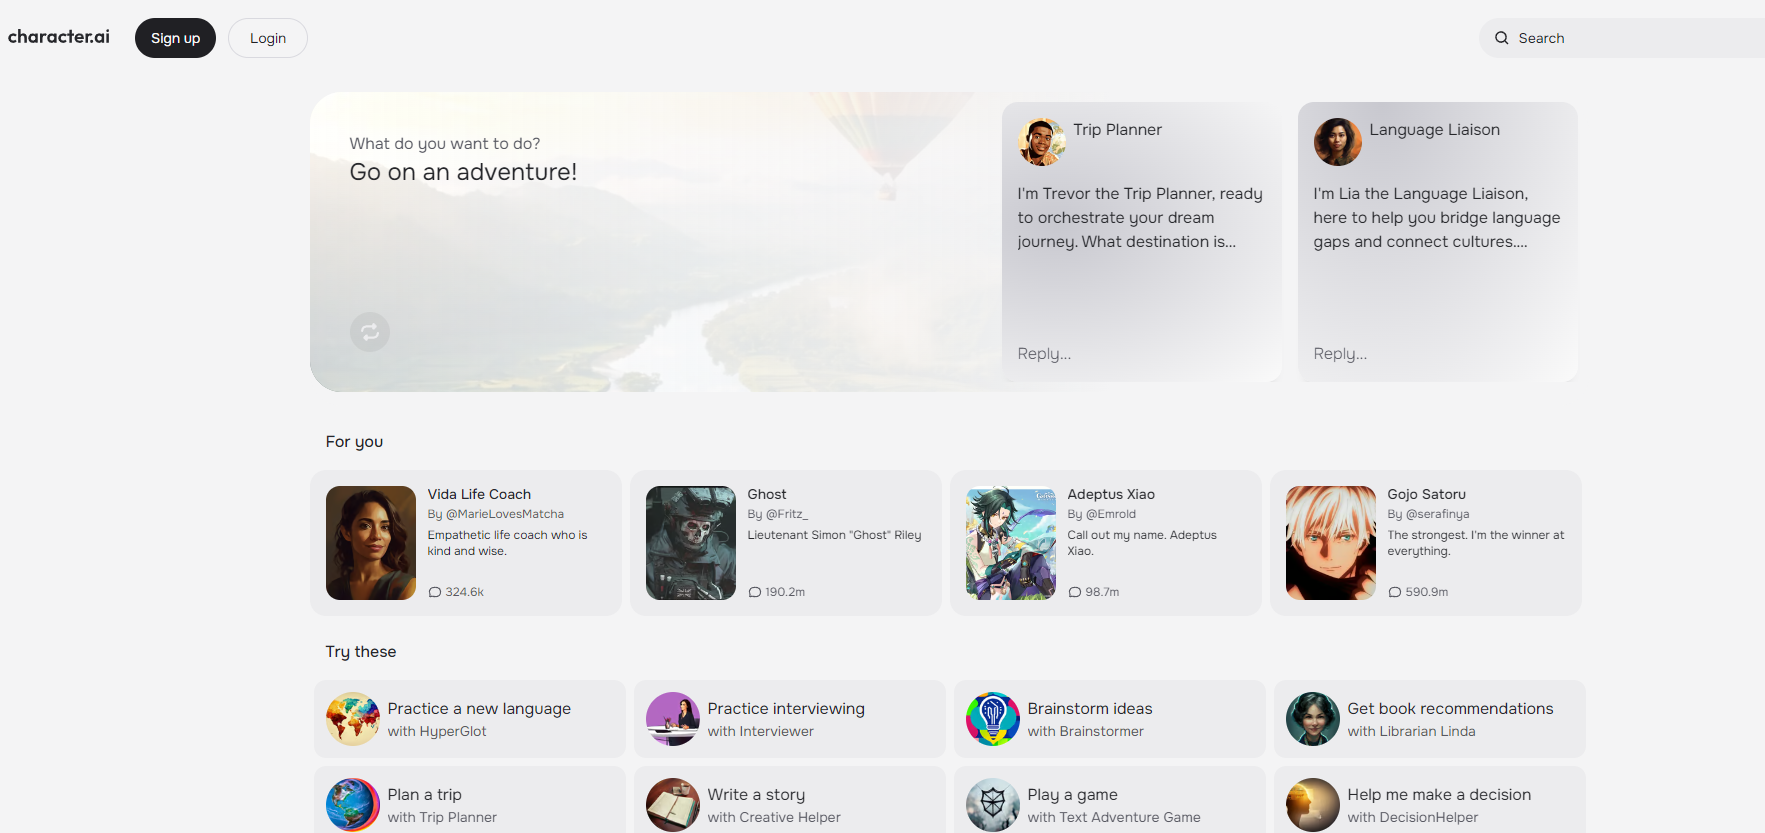
Task: Open the Adeptus Xiao character picture
Action: [x=1010, y=543]
